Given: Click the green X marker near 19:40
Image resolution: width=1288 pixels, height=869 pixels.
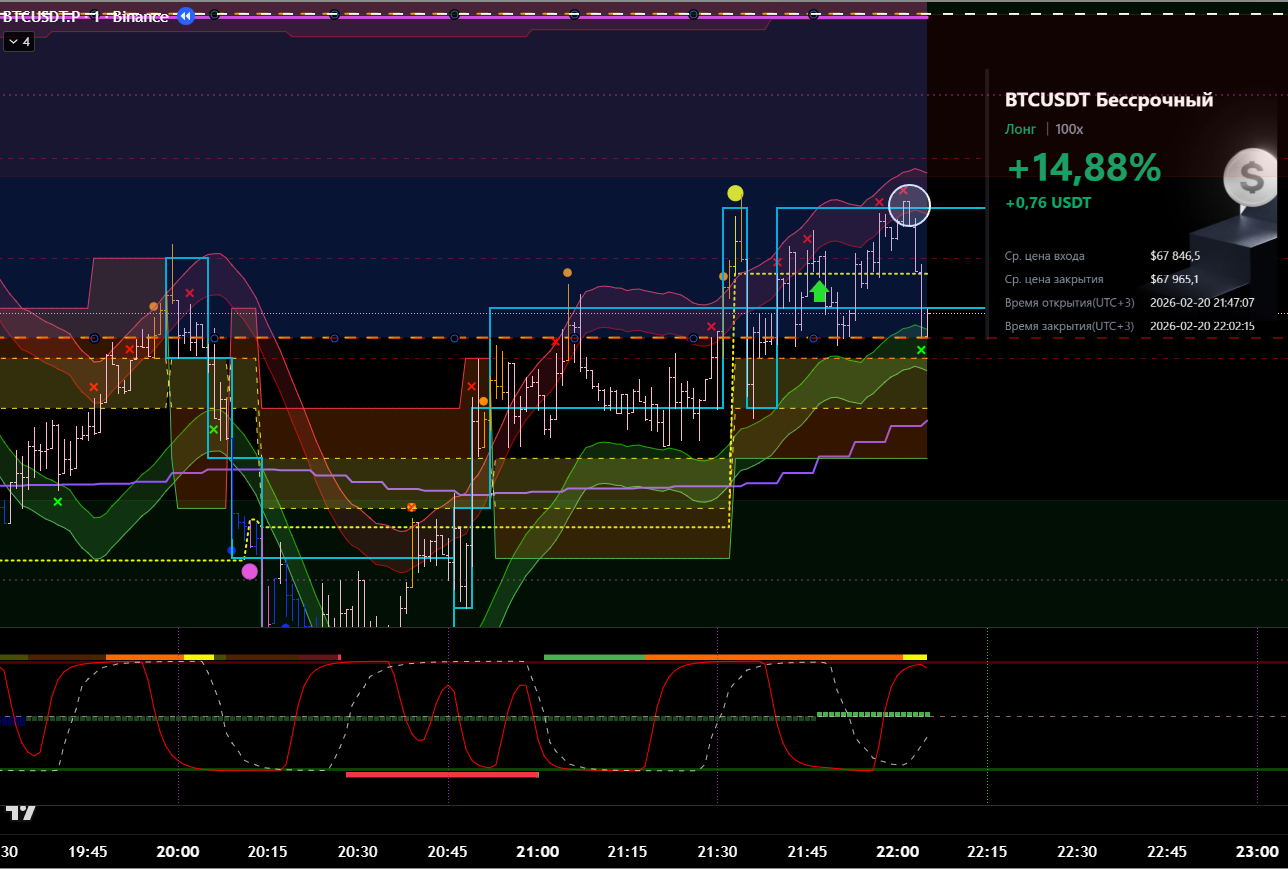Looking at the screenshot, I should point(57,501).
